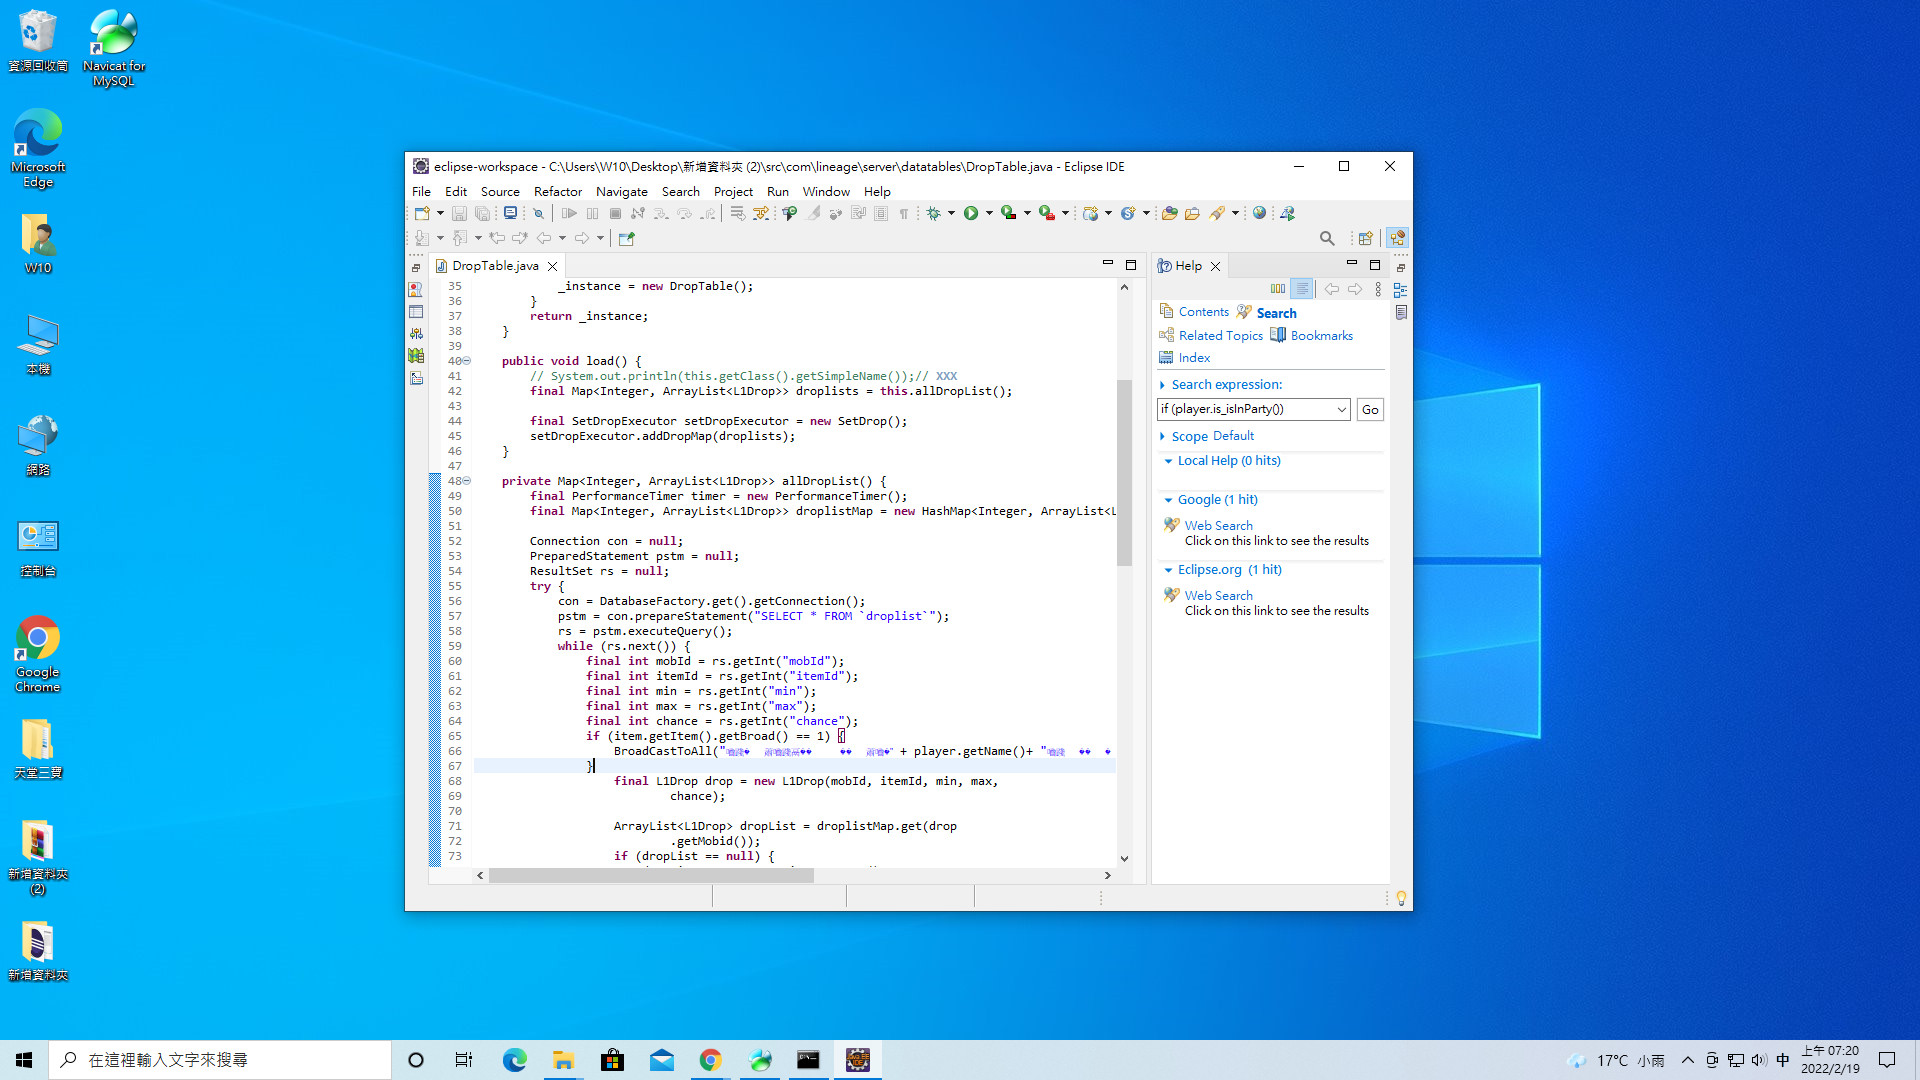The width and height of the screenshot is (1920, 1080).
Task: Open Google Chrome from the taskbar
Action: click(711, 1060)
